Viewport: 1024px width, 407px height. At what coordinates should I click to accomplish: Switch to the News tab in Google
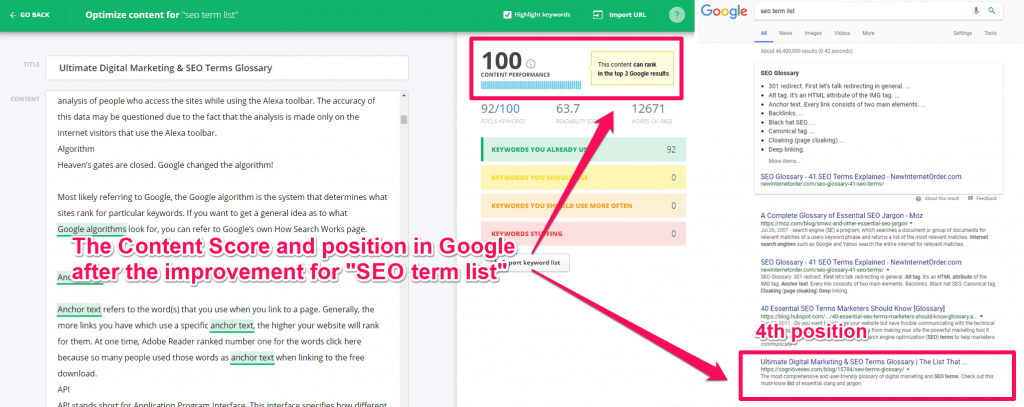tap(786, 33)
